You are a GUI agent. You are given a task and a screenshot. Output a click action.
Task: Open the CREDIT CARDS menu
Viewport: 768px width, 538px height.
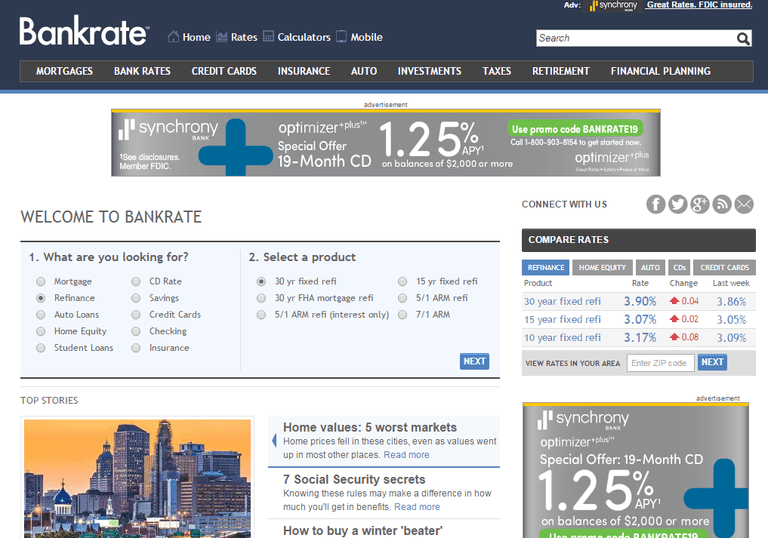click(224, 71)
